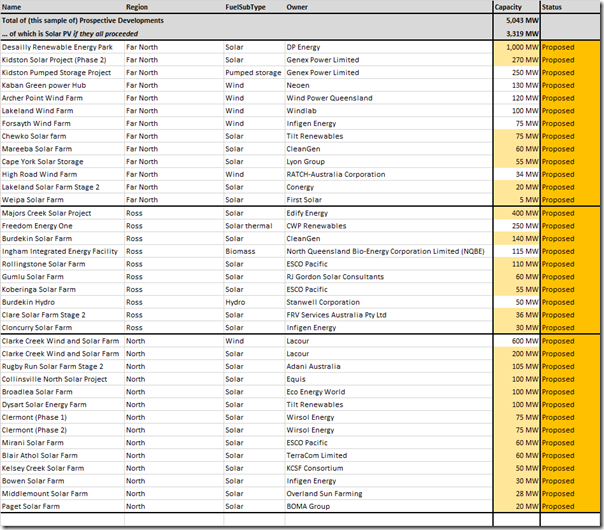604x530 pixels.
Task: Click Broadlea Solar Farm cell
Action: (x=62, y=392)
